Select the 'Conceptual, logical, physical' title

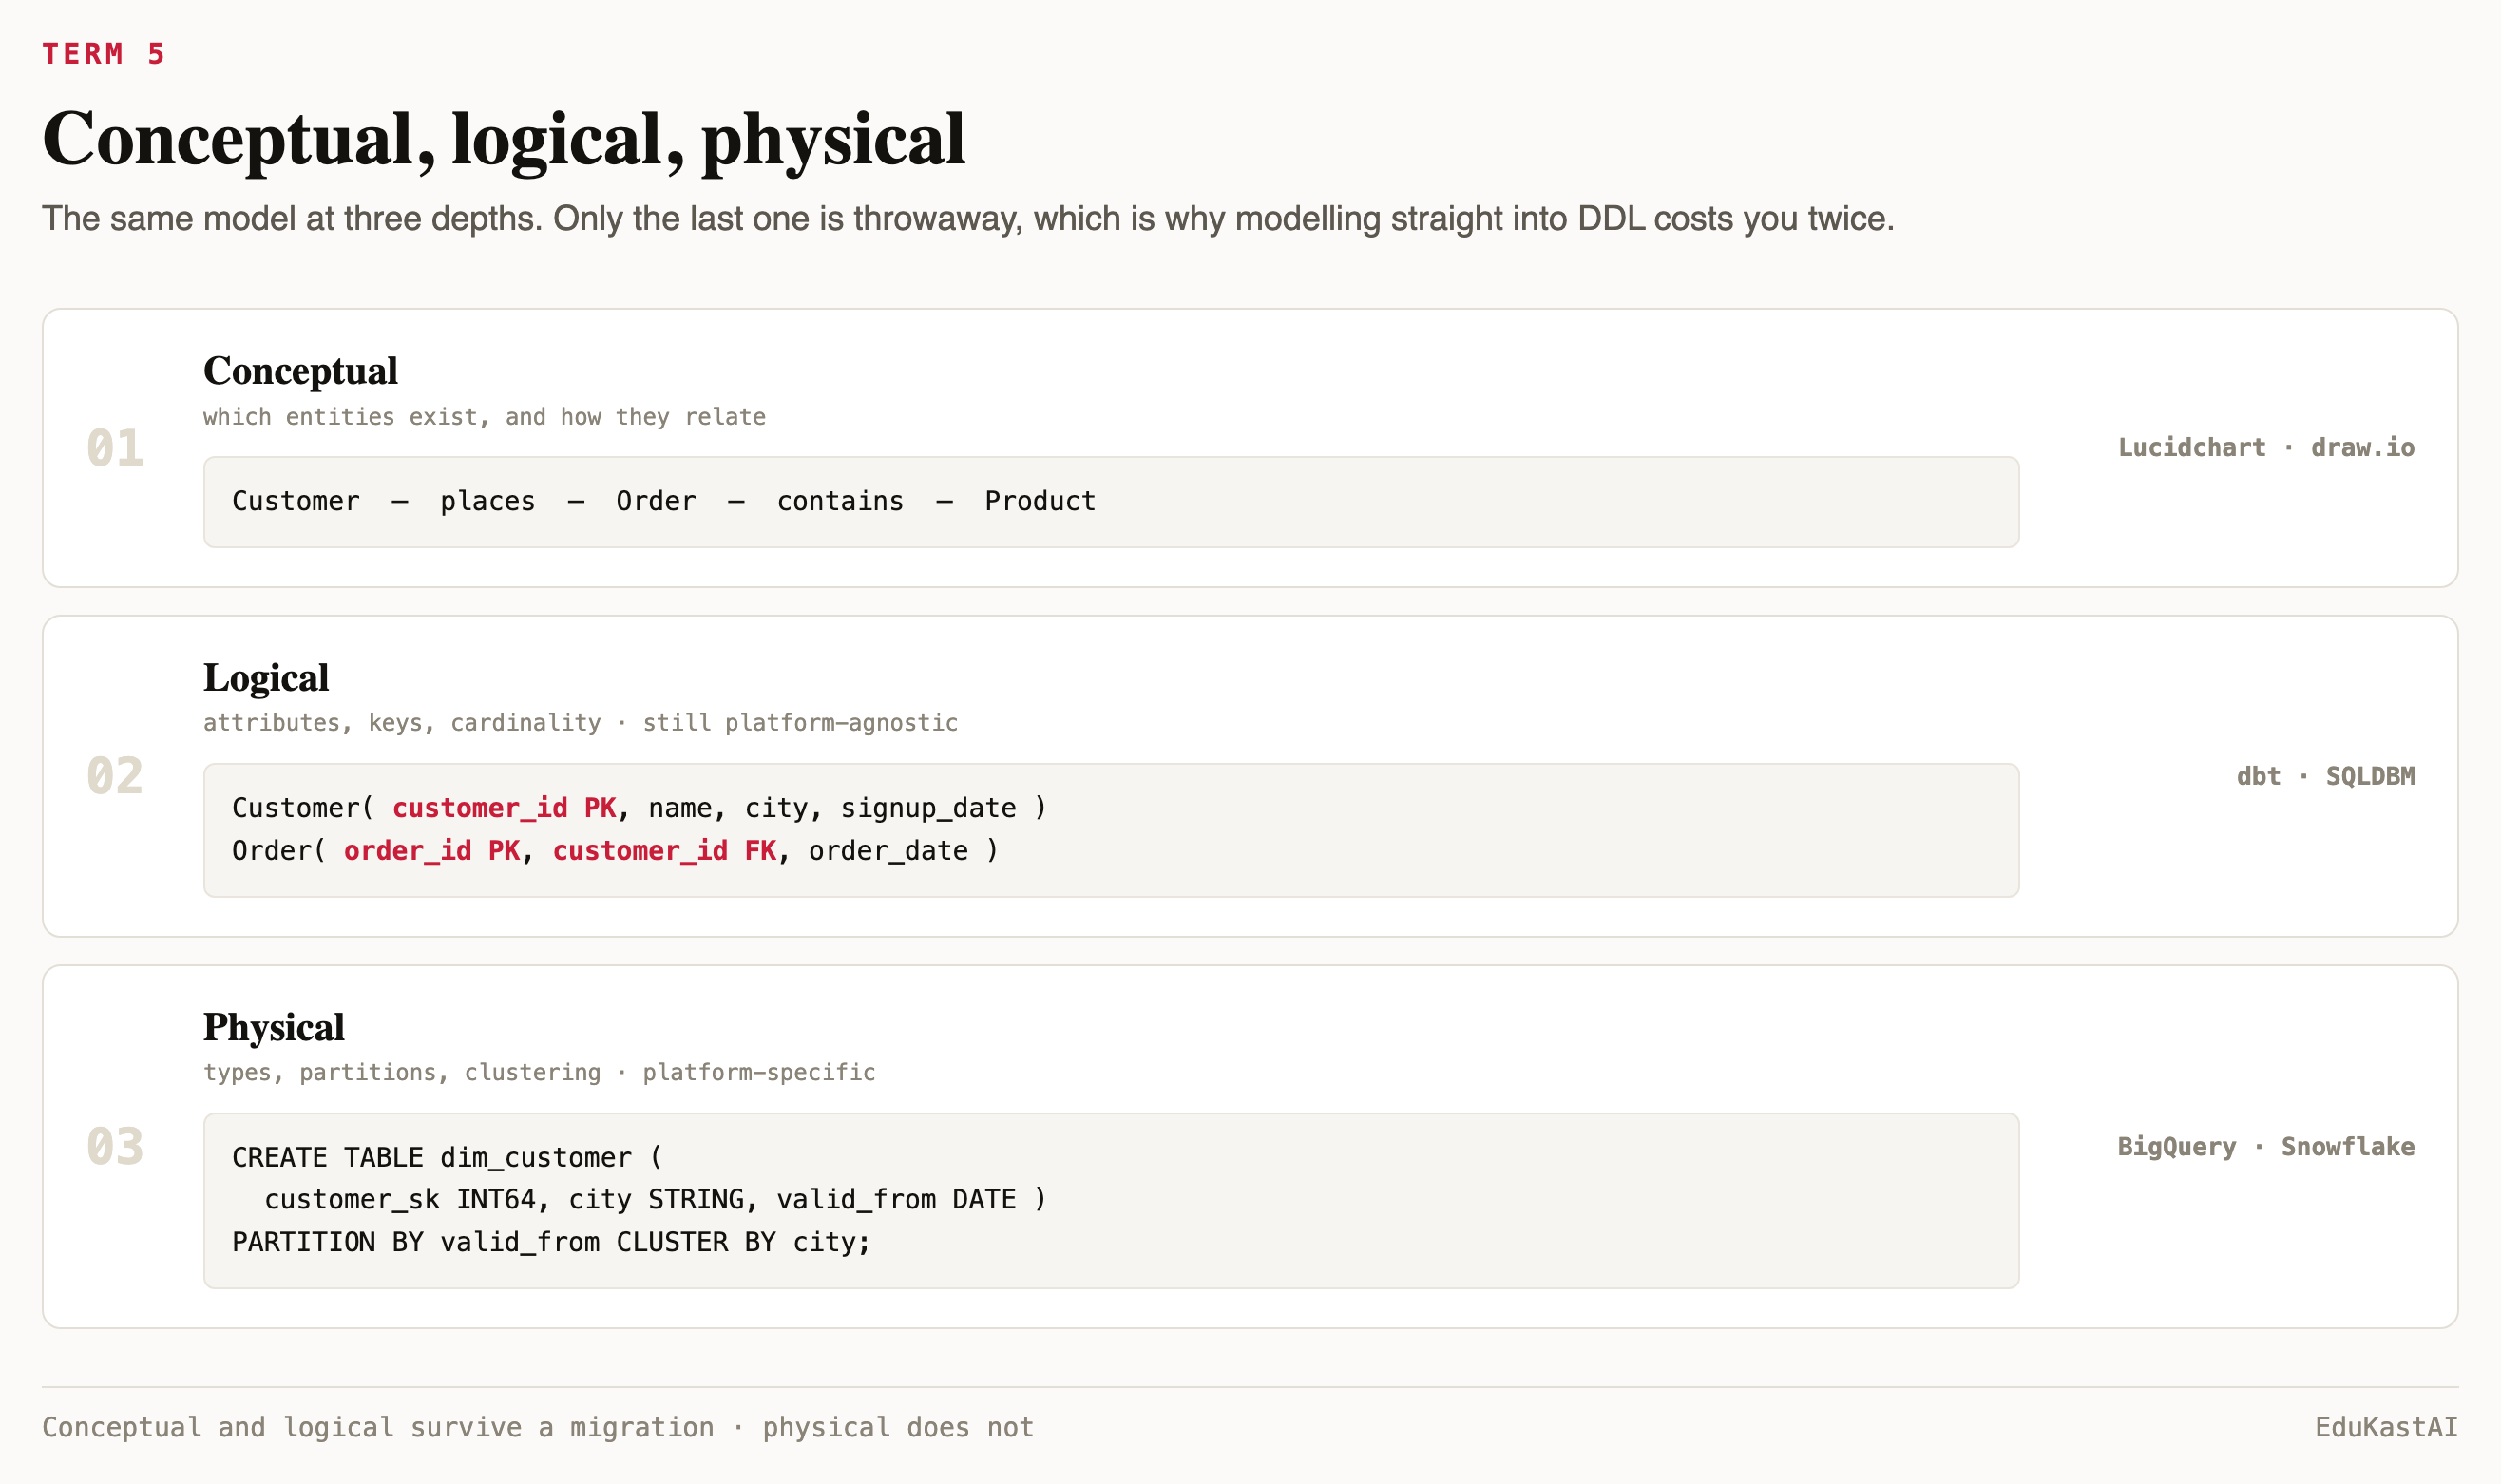[504, 140]
